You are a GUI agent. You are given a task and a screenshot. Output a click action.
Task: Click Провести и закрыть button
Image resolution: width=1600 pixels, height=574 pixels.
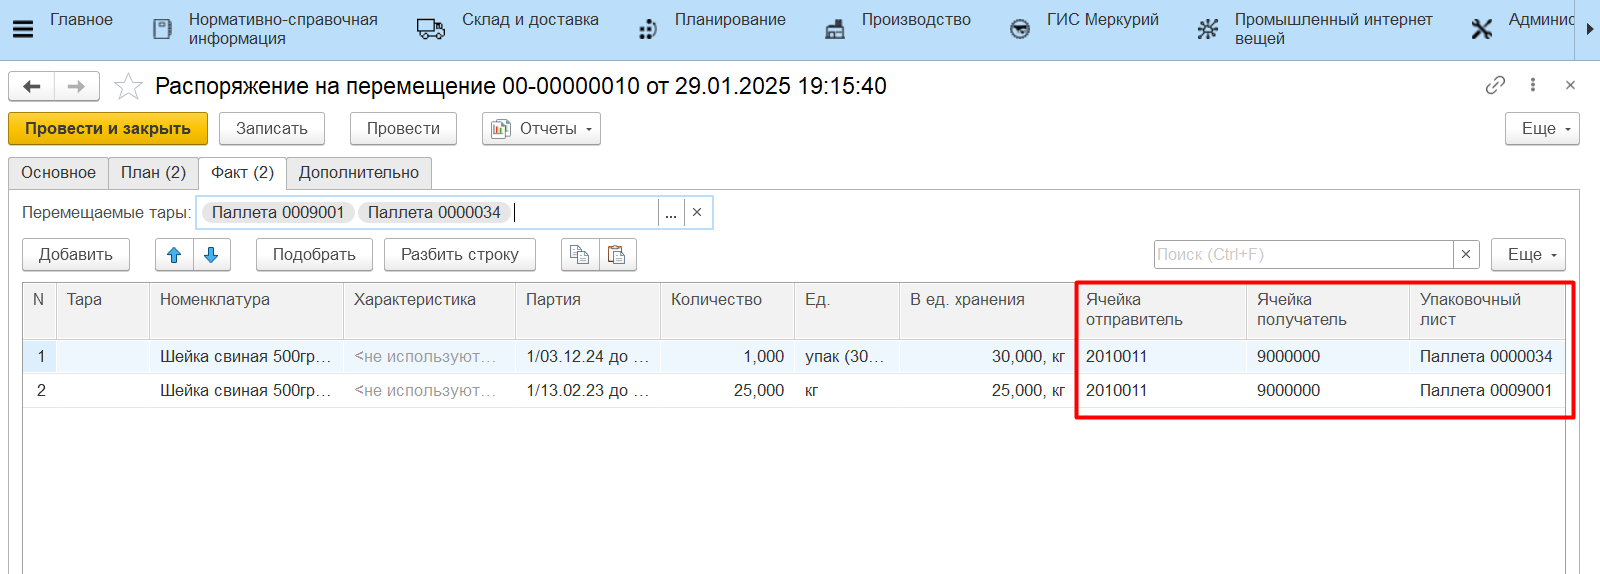click(108, 129)
